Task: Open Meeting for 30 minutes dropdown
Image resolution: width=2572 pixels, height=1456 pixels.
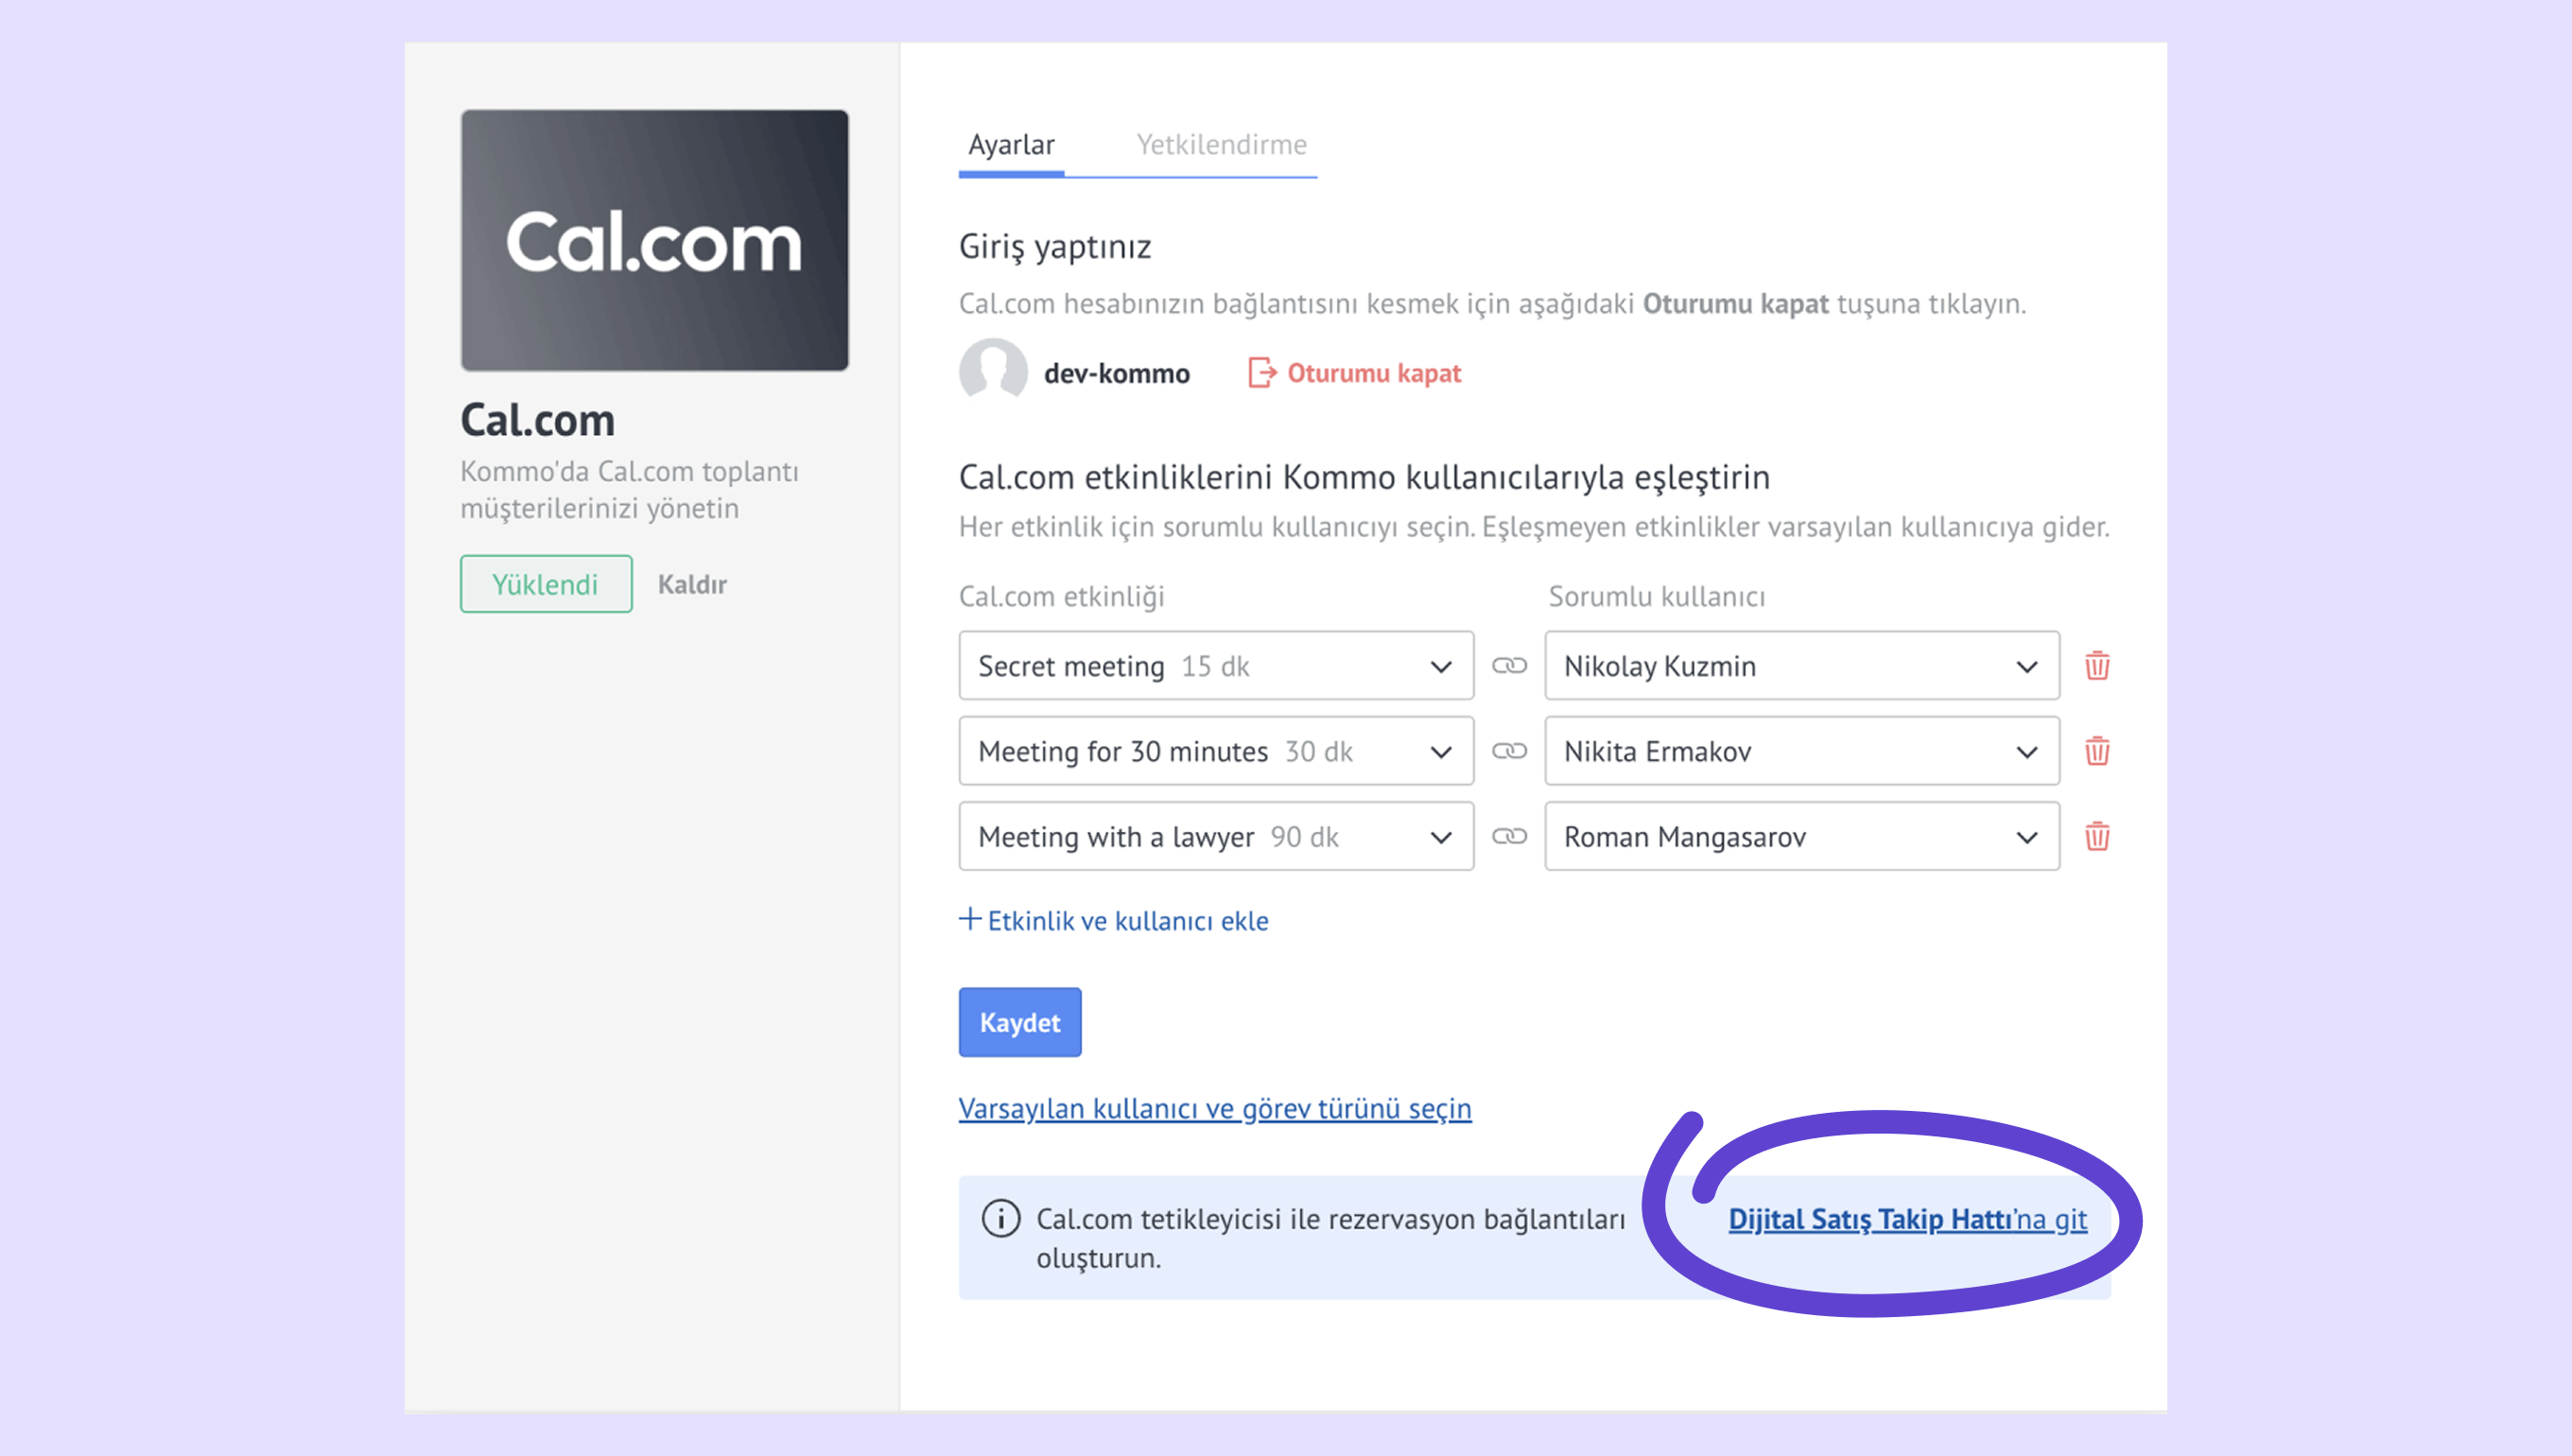Action: [x=1215, y=751]
